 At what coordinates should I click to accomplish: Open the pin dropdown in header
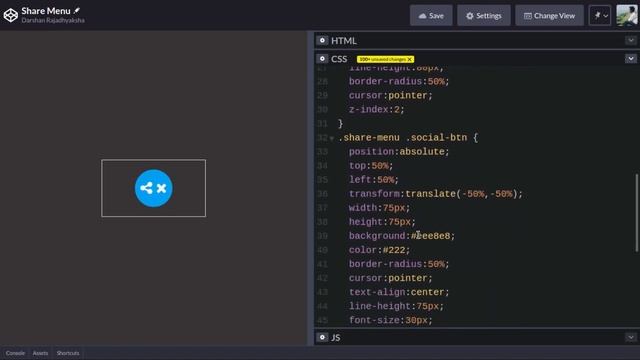(600, 16)
